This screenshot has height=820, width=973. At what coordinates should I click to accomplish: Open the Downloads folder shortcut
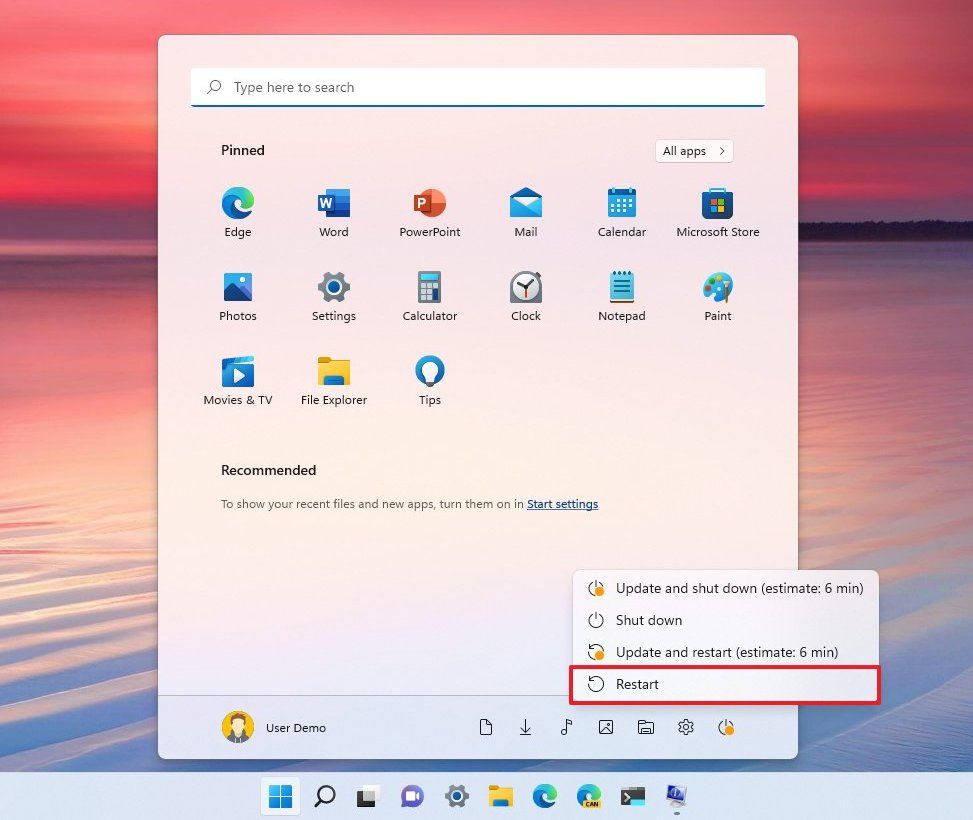(x=526, y=727)
